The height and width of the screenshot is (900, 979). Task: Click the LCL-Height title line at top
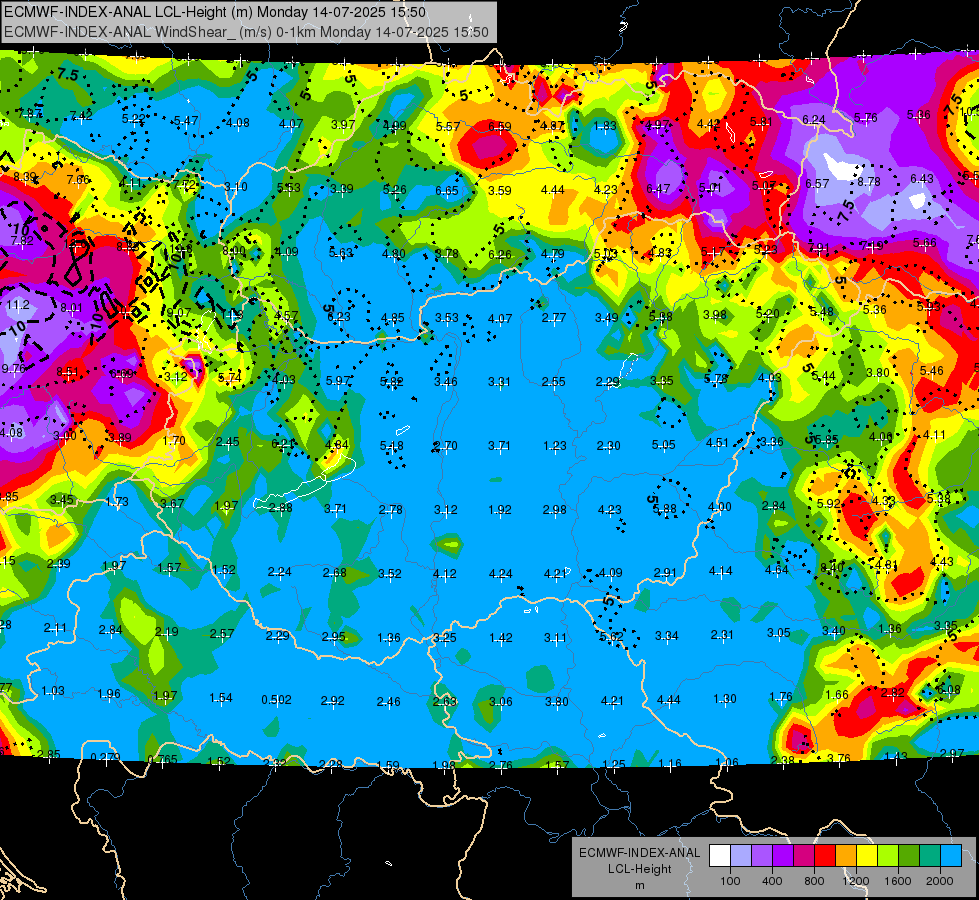pyautogui.click(x=215, y=12)
